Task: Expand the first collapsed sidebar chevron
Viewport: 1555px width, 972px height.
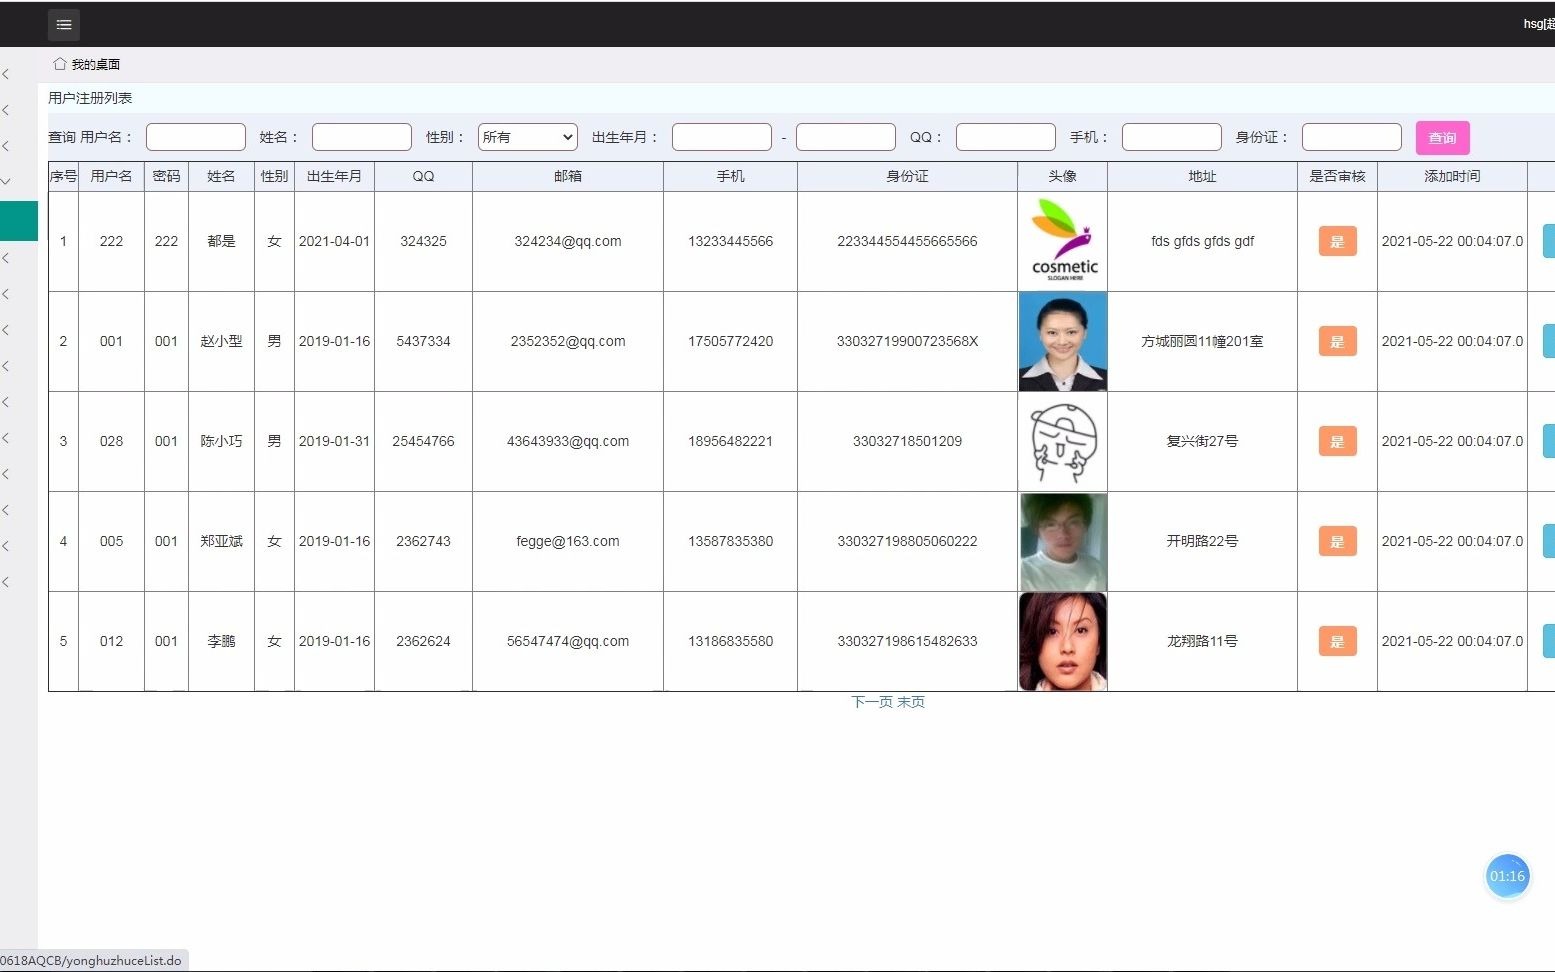Action: click(8, 74)
